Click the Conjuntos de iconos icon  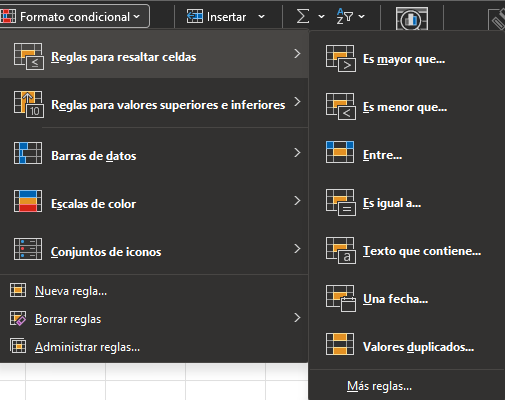click(28, 249)
